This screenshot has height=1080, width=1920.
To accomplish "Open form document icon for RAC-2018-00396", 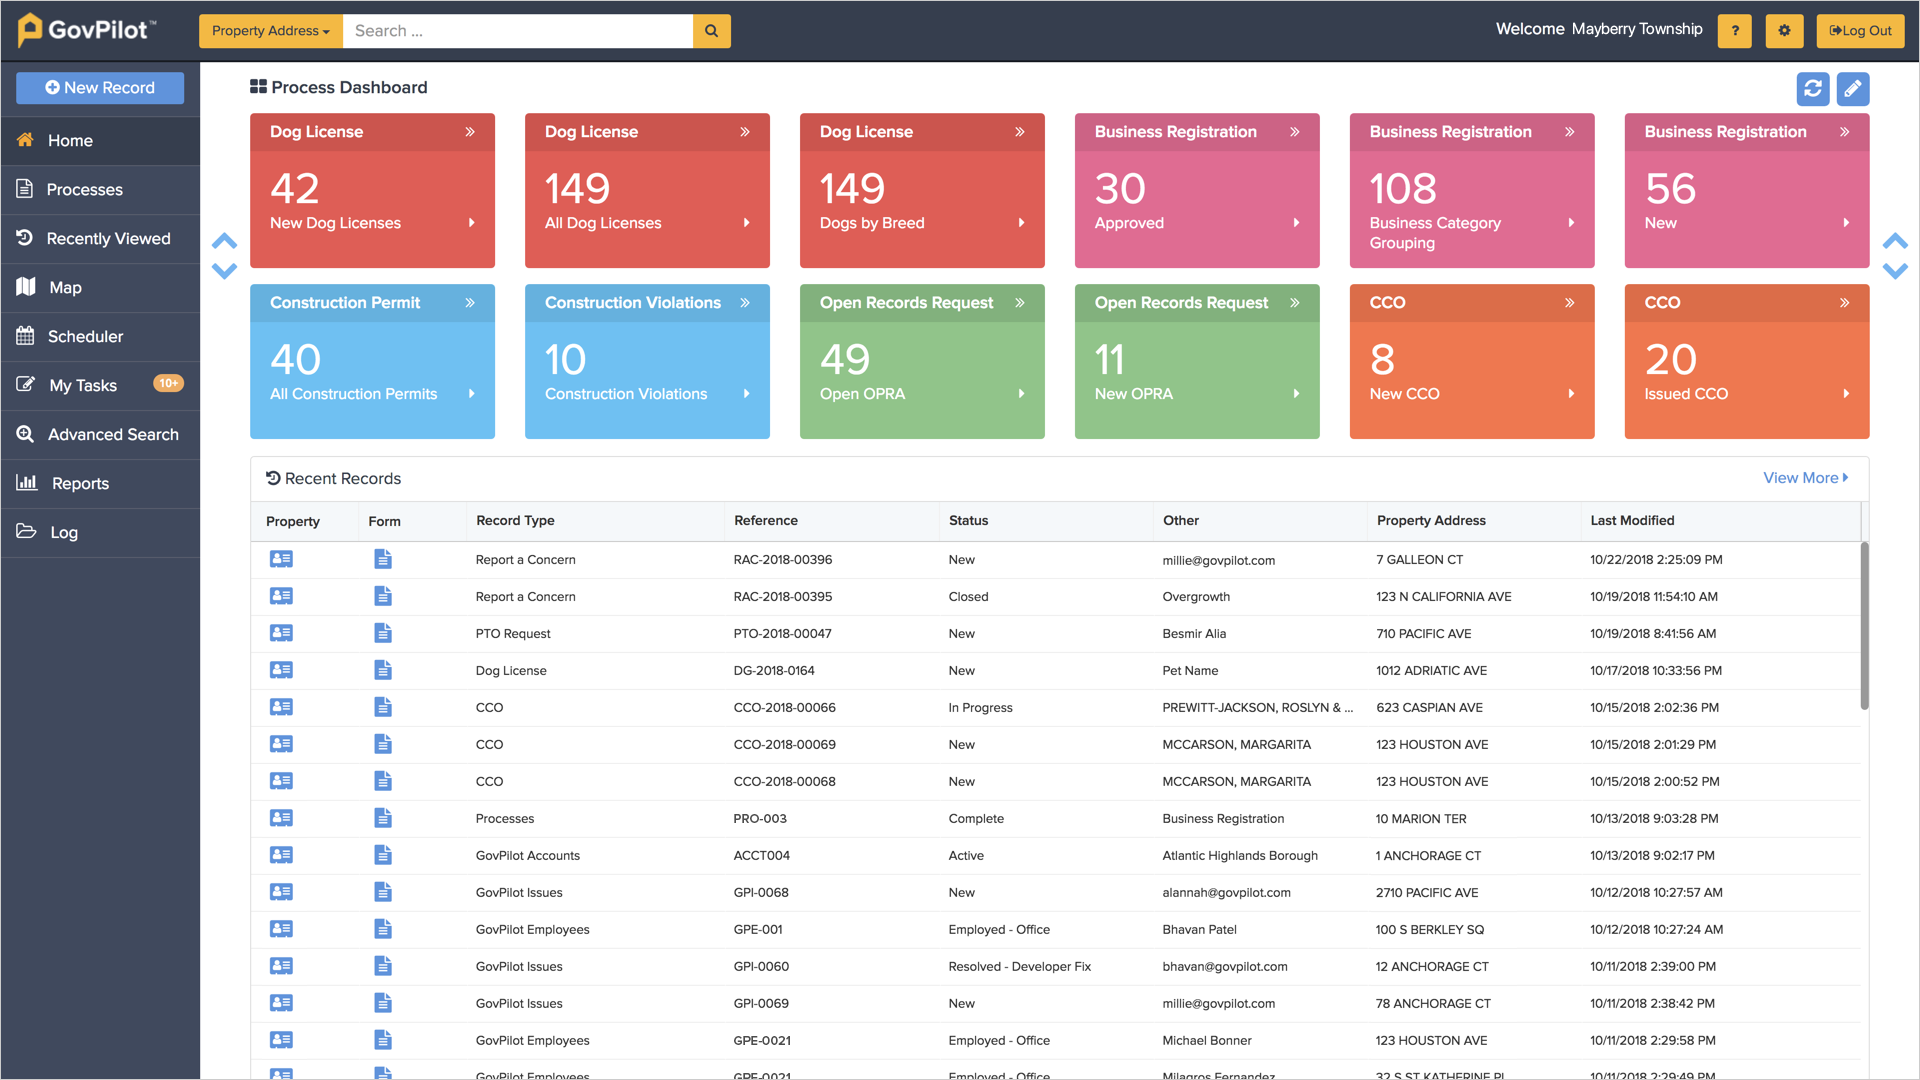I will [x=383, y=559].
